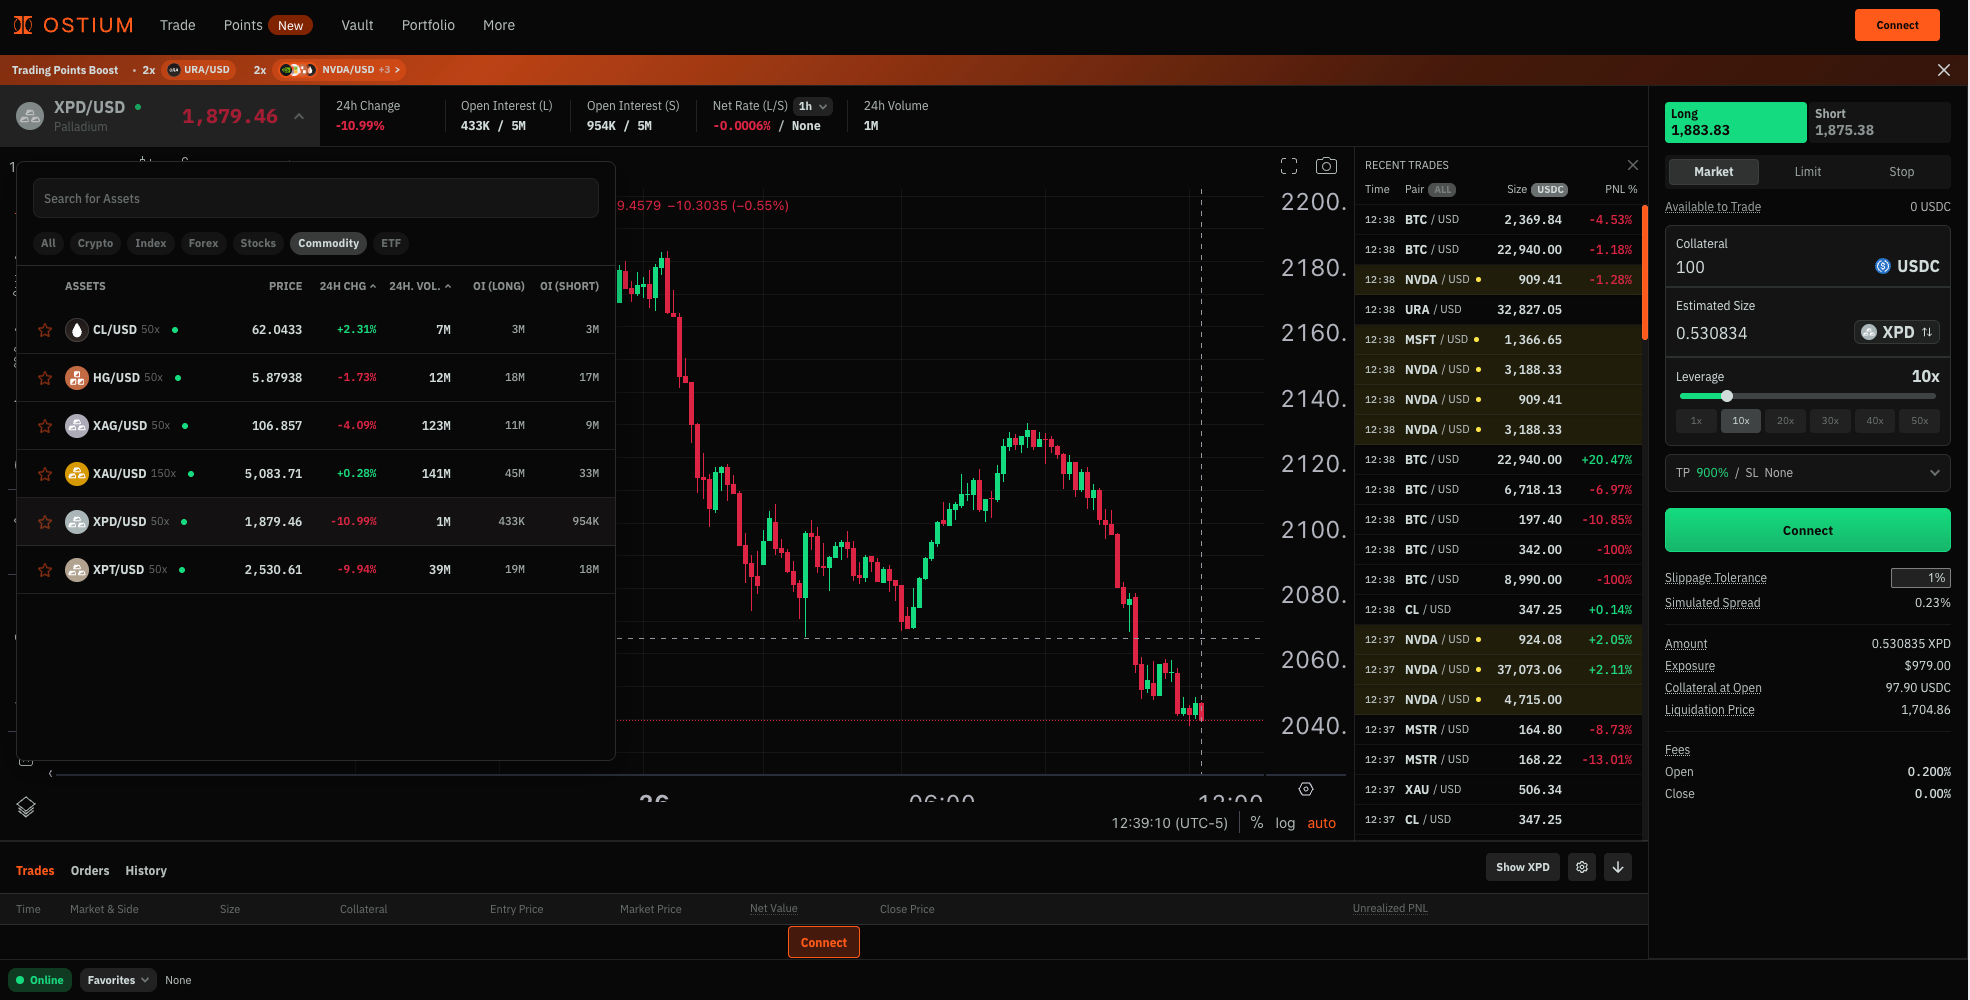
Task: Click the chart settings icon near time axis
Action: coord(1306,790)
